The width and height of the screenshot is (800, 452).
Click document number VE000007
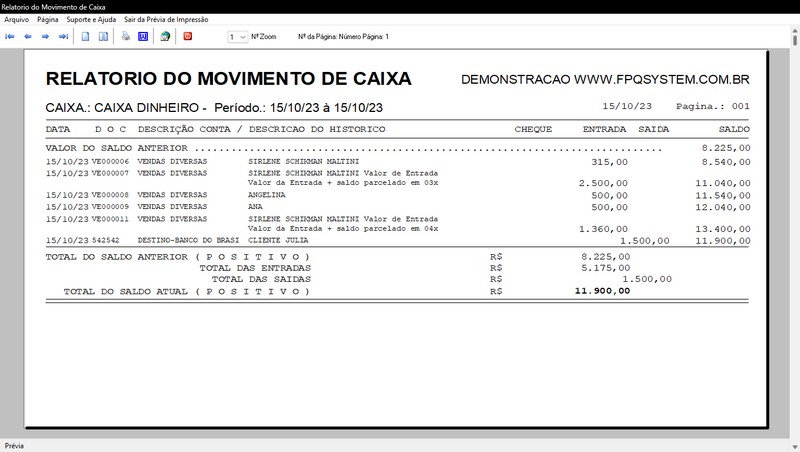coord(110,173)
